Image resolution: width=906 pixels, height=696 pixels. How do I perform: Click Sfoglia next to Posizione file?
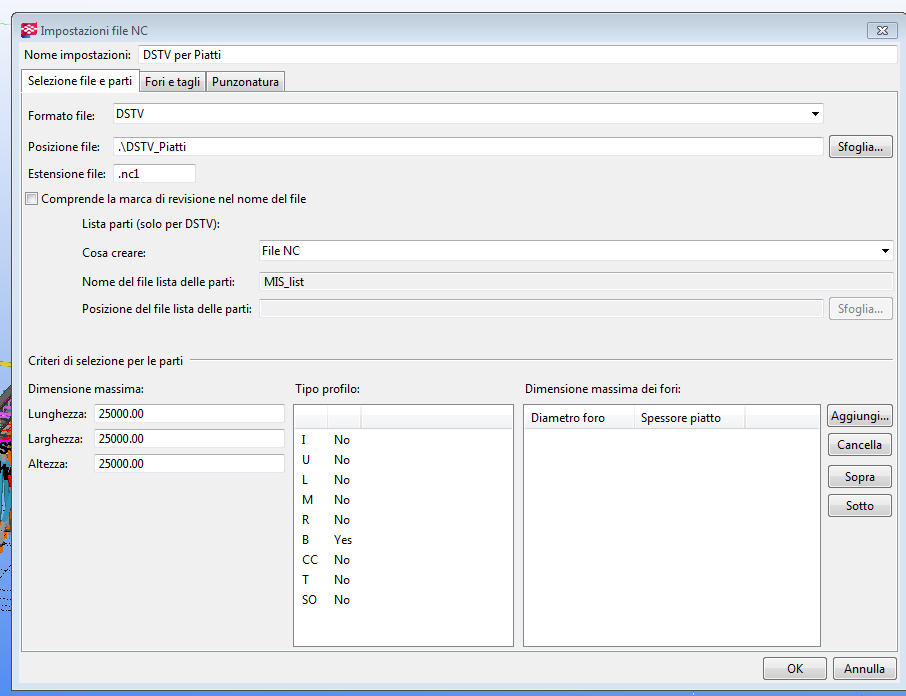pyautogui.click(x=859, y=147)
